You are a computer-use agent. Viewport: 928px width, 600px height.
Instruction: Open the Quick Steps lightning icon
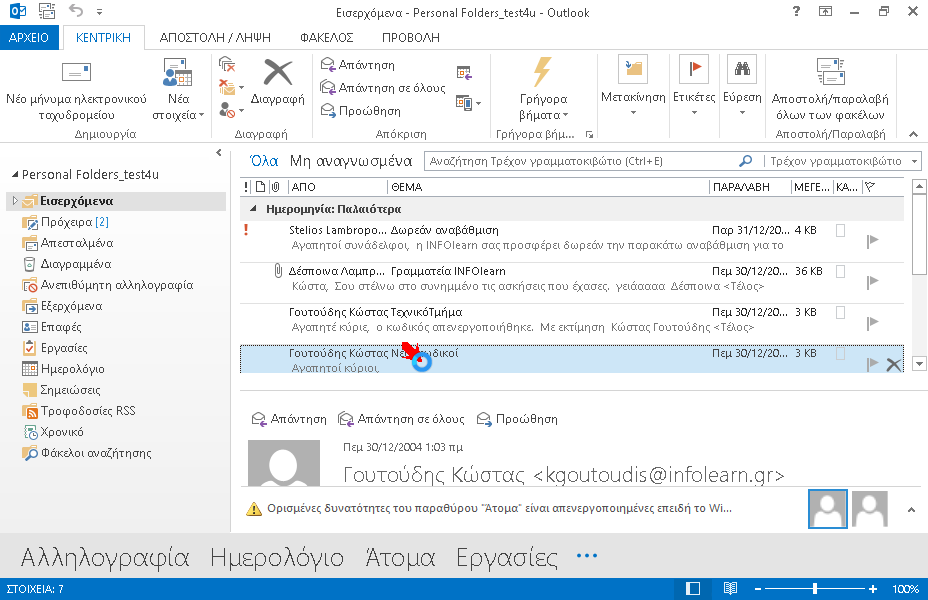[x=542, y=72]
